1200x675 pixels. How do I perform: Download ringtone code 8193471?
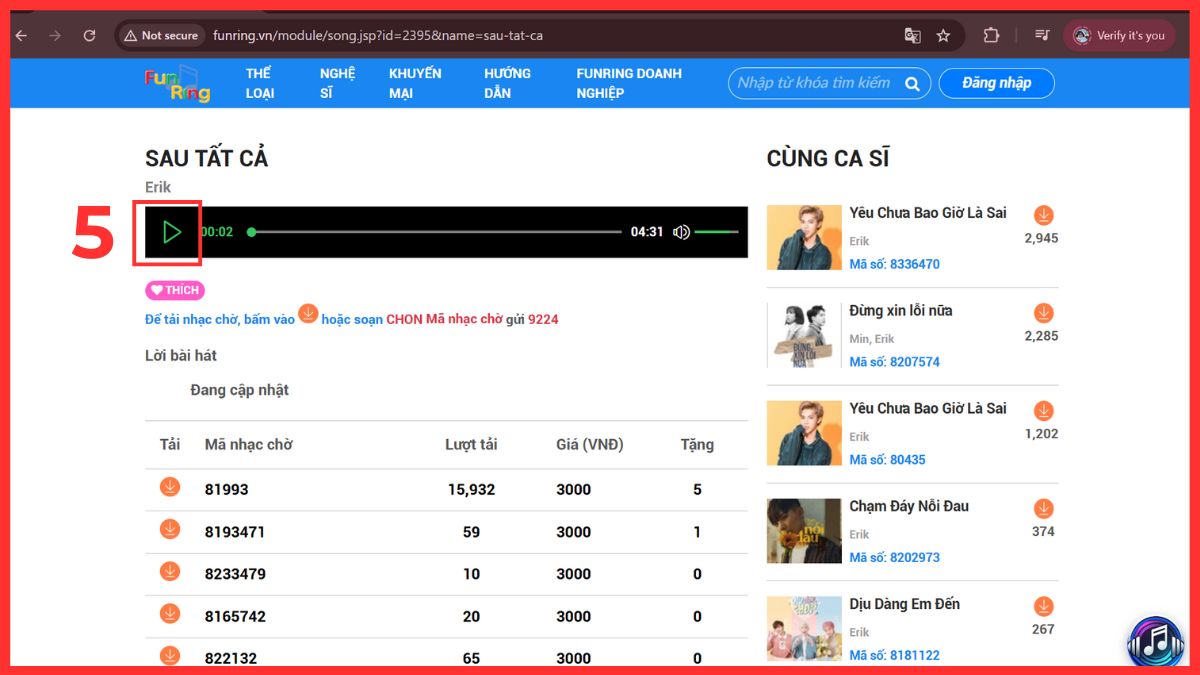coord(170,530)
